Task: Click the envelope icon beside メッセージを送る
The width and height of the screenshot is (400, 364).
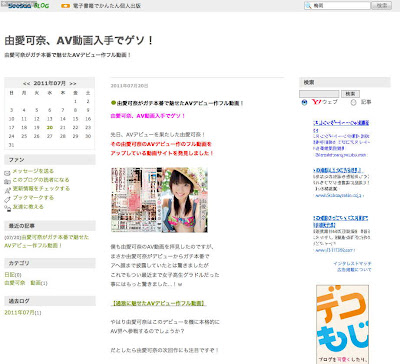Action: 7,173
